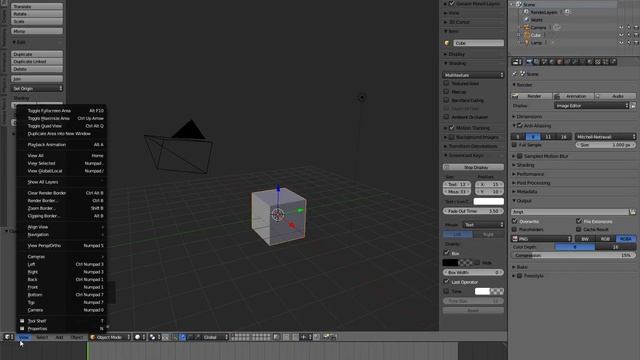
Task: Click the viewport shading sphere icon
Action: click(138, 337)
